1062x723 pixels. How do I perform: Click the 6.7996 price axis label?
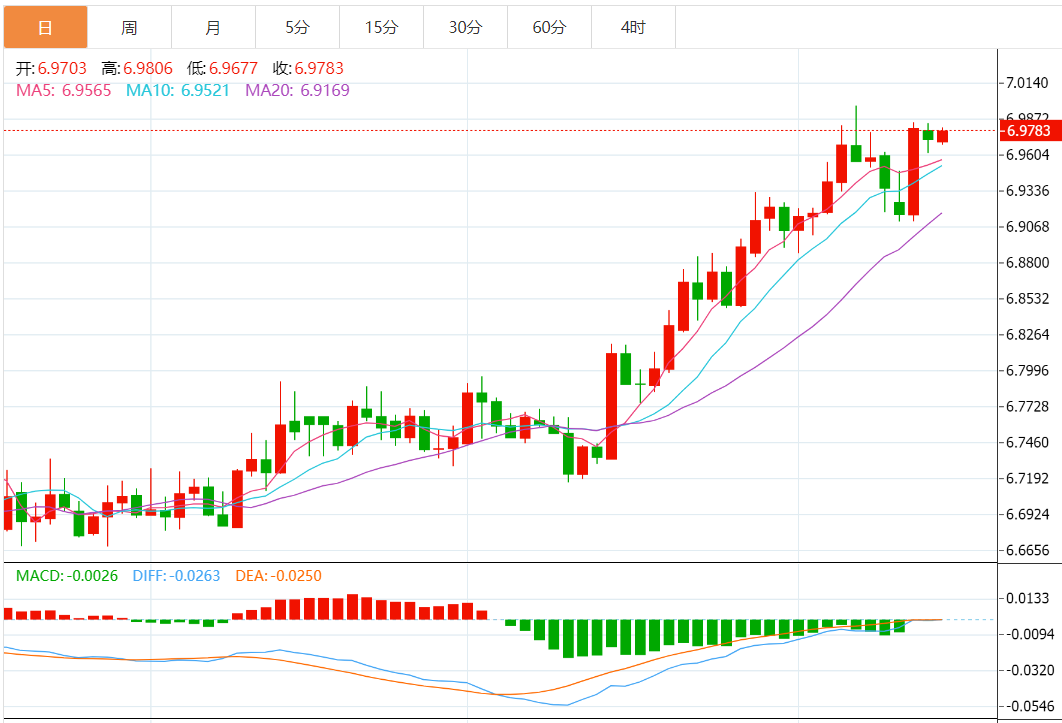1027,370
